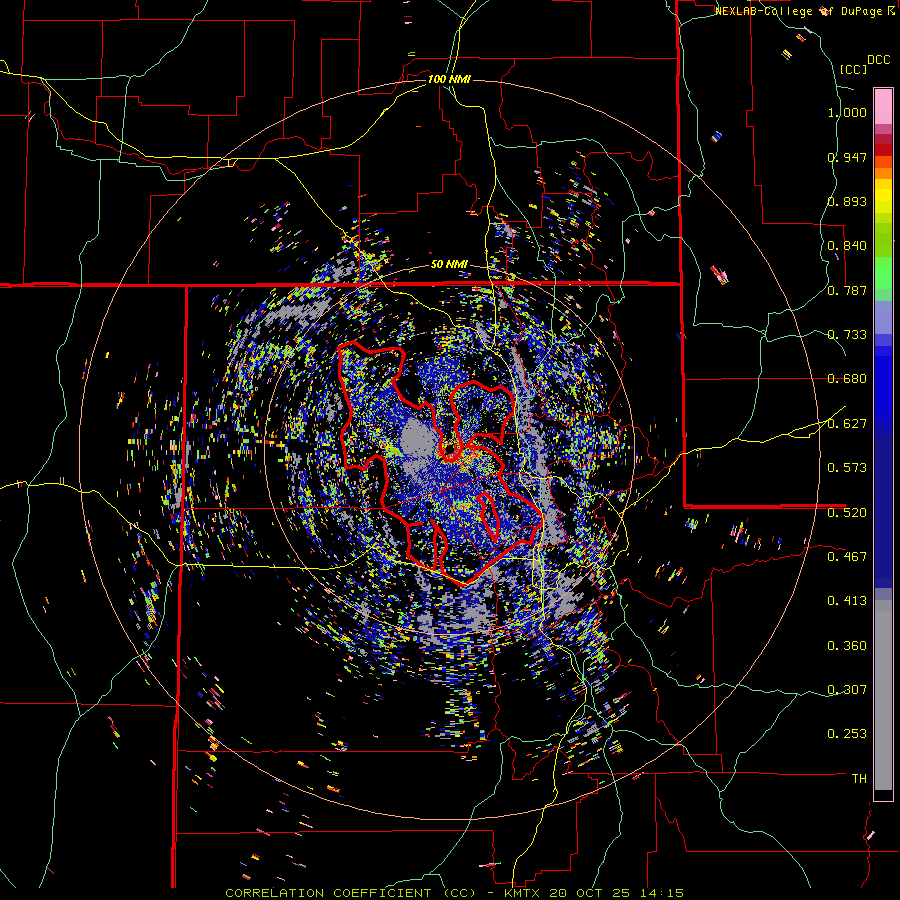Pick the lavender color bar segment near 0.733
Image resolution: width=900 pixels, height=900 pixels.
883,317
